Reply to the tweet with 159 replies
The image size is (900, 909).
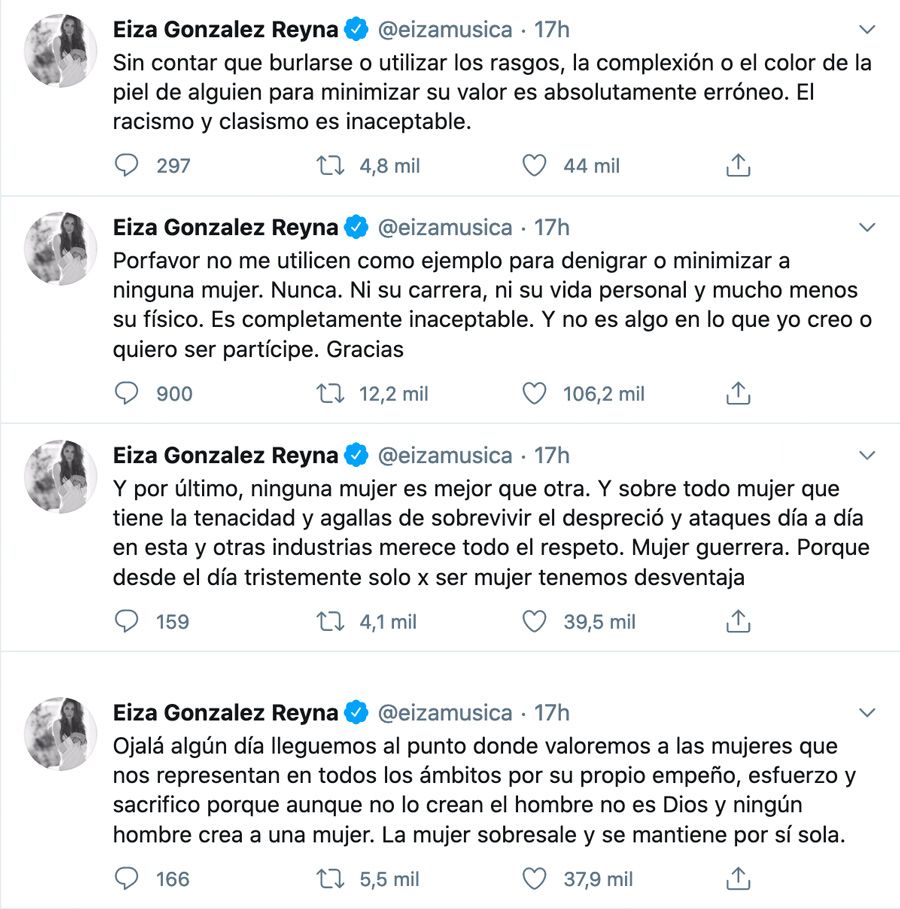point(126,622)
